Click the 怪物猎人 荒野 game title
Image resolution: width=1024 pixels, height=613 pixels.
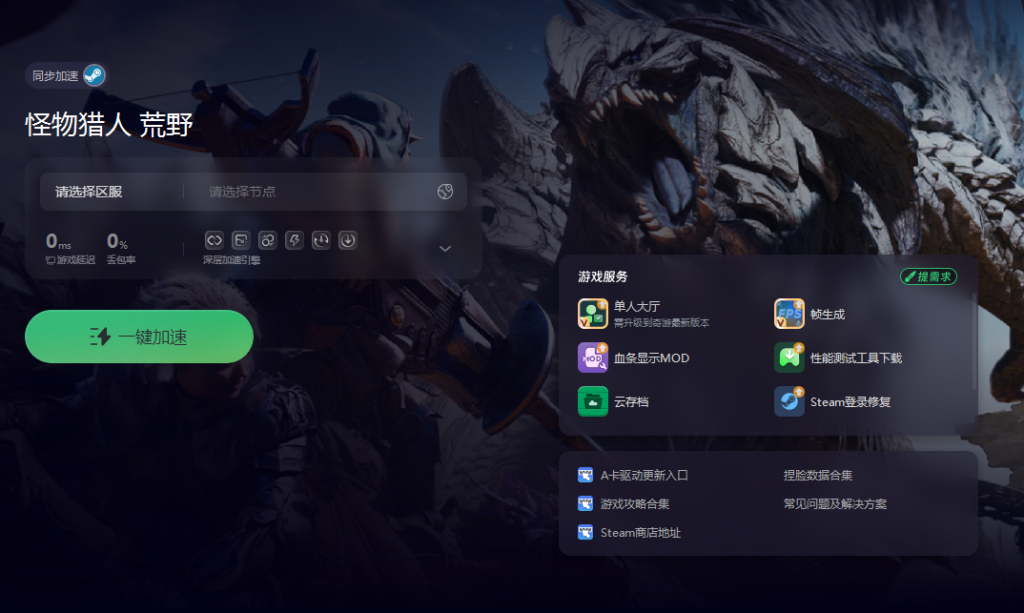109,124
